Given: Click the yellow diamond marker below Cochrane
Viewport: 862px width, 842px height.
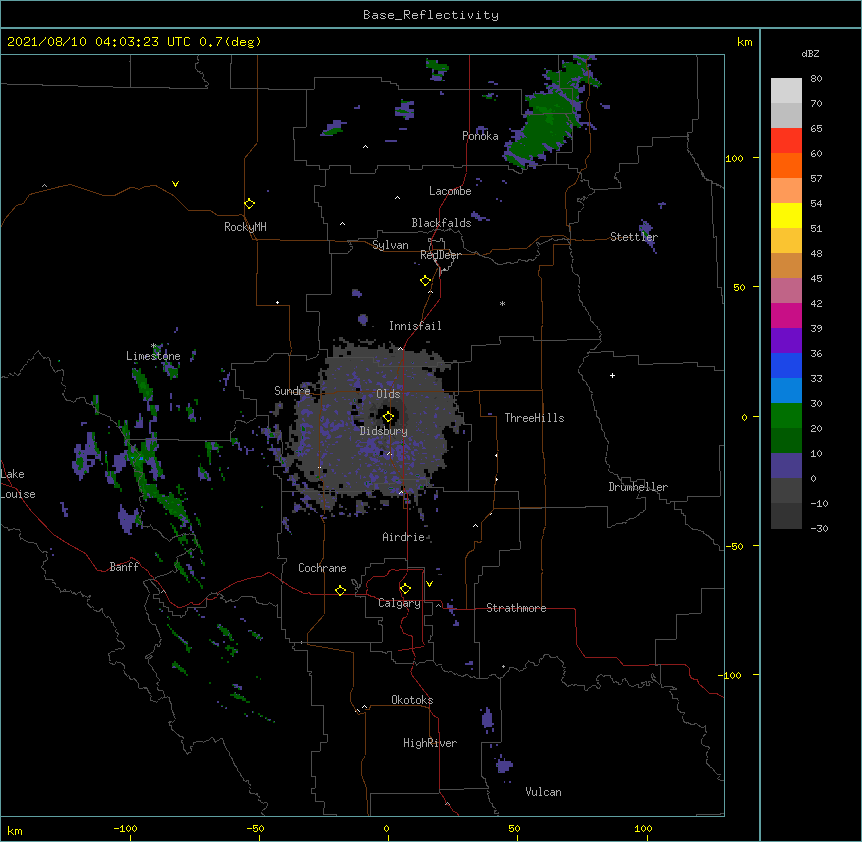Looking at the screenshot, I should click(x=340, y=590).
